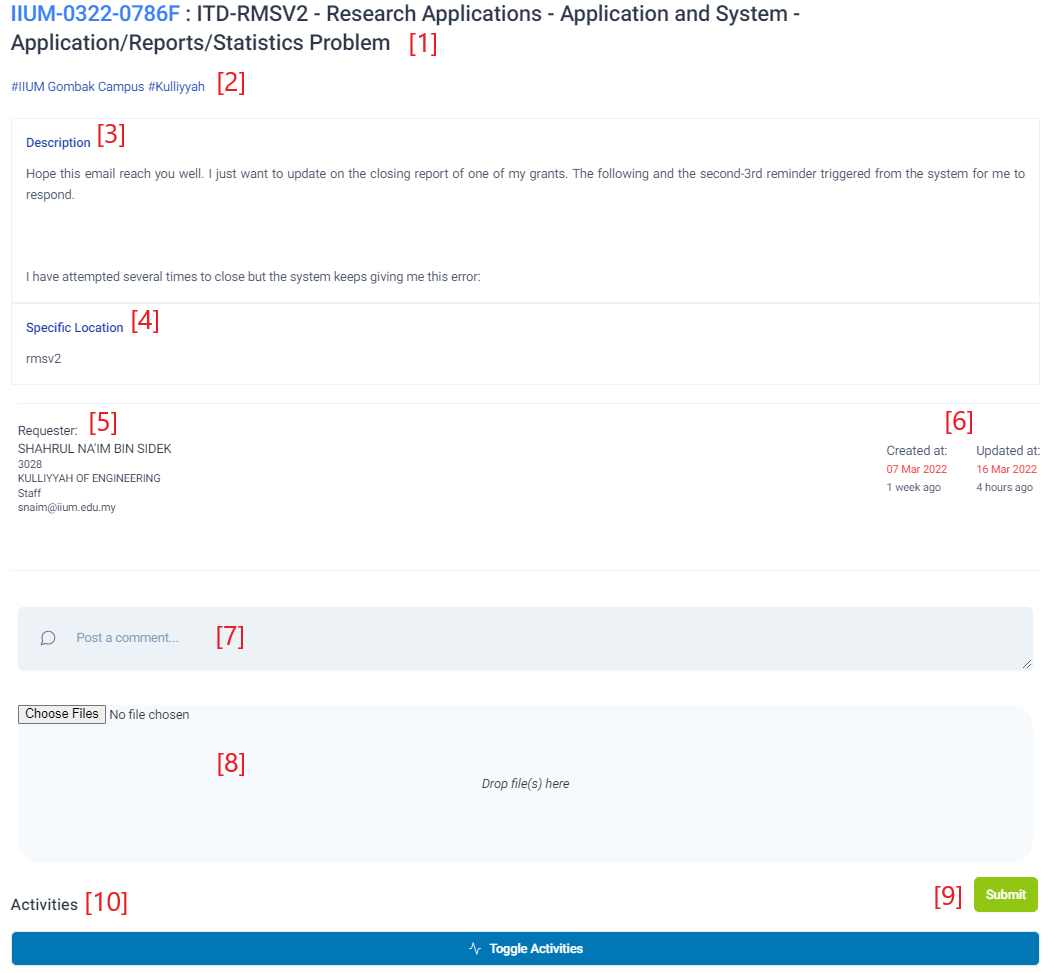Click the comment speech bubble icon
This screenshot has height=973, width=1058.
(48, 638)
